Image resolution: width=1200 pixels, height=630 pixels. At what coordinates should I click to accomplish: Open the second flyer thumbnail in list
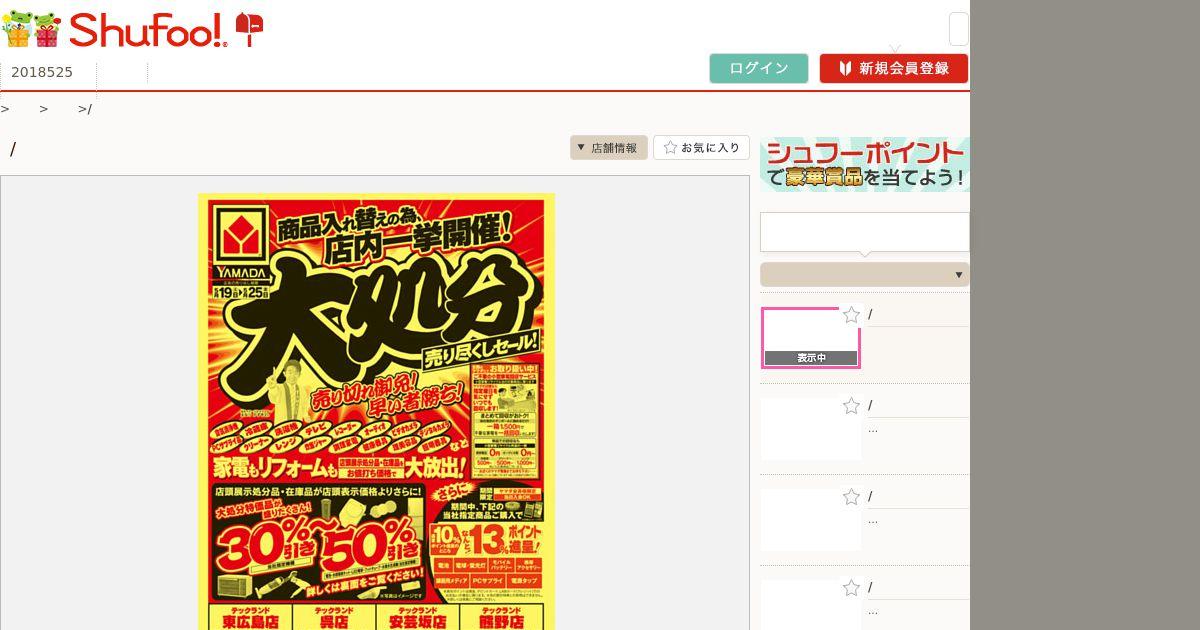pos(811,429)
